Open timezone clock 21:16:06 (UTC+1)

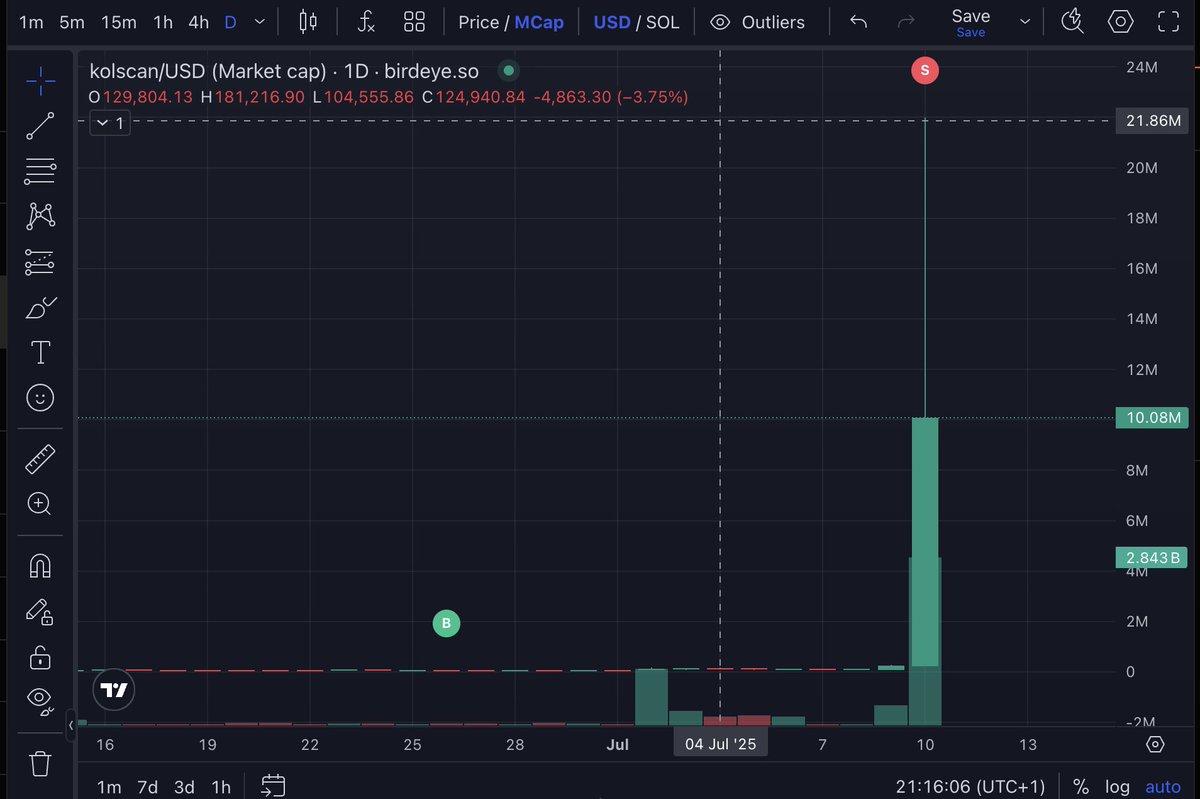968,787
